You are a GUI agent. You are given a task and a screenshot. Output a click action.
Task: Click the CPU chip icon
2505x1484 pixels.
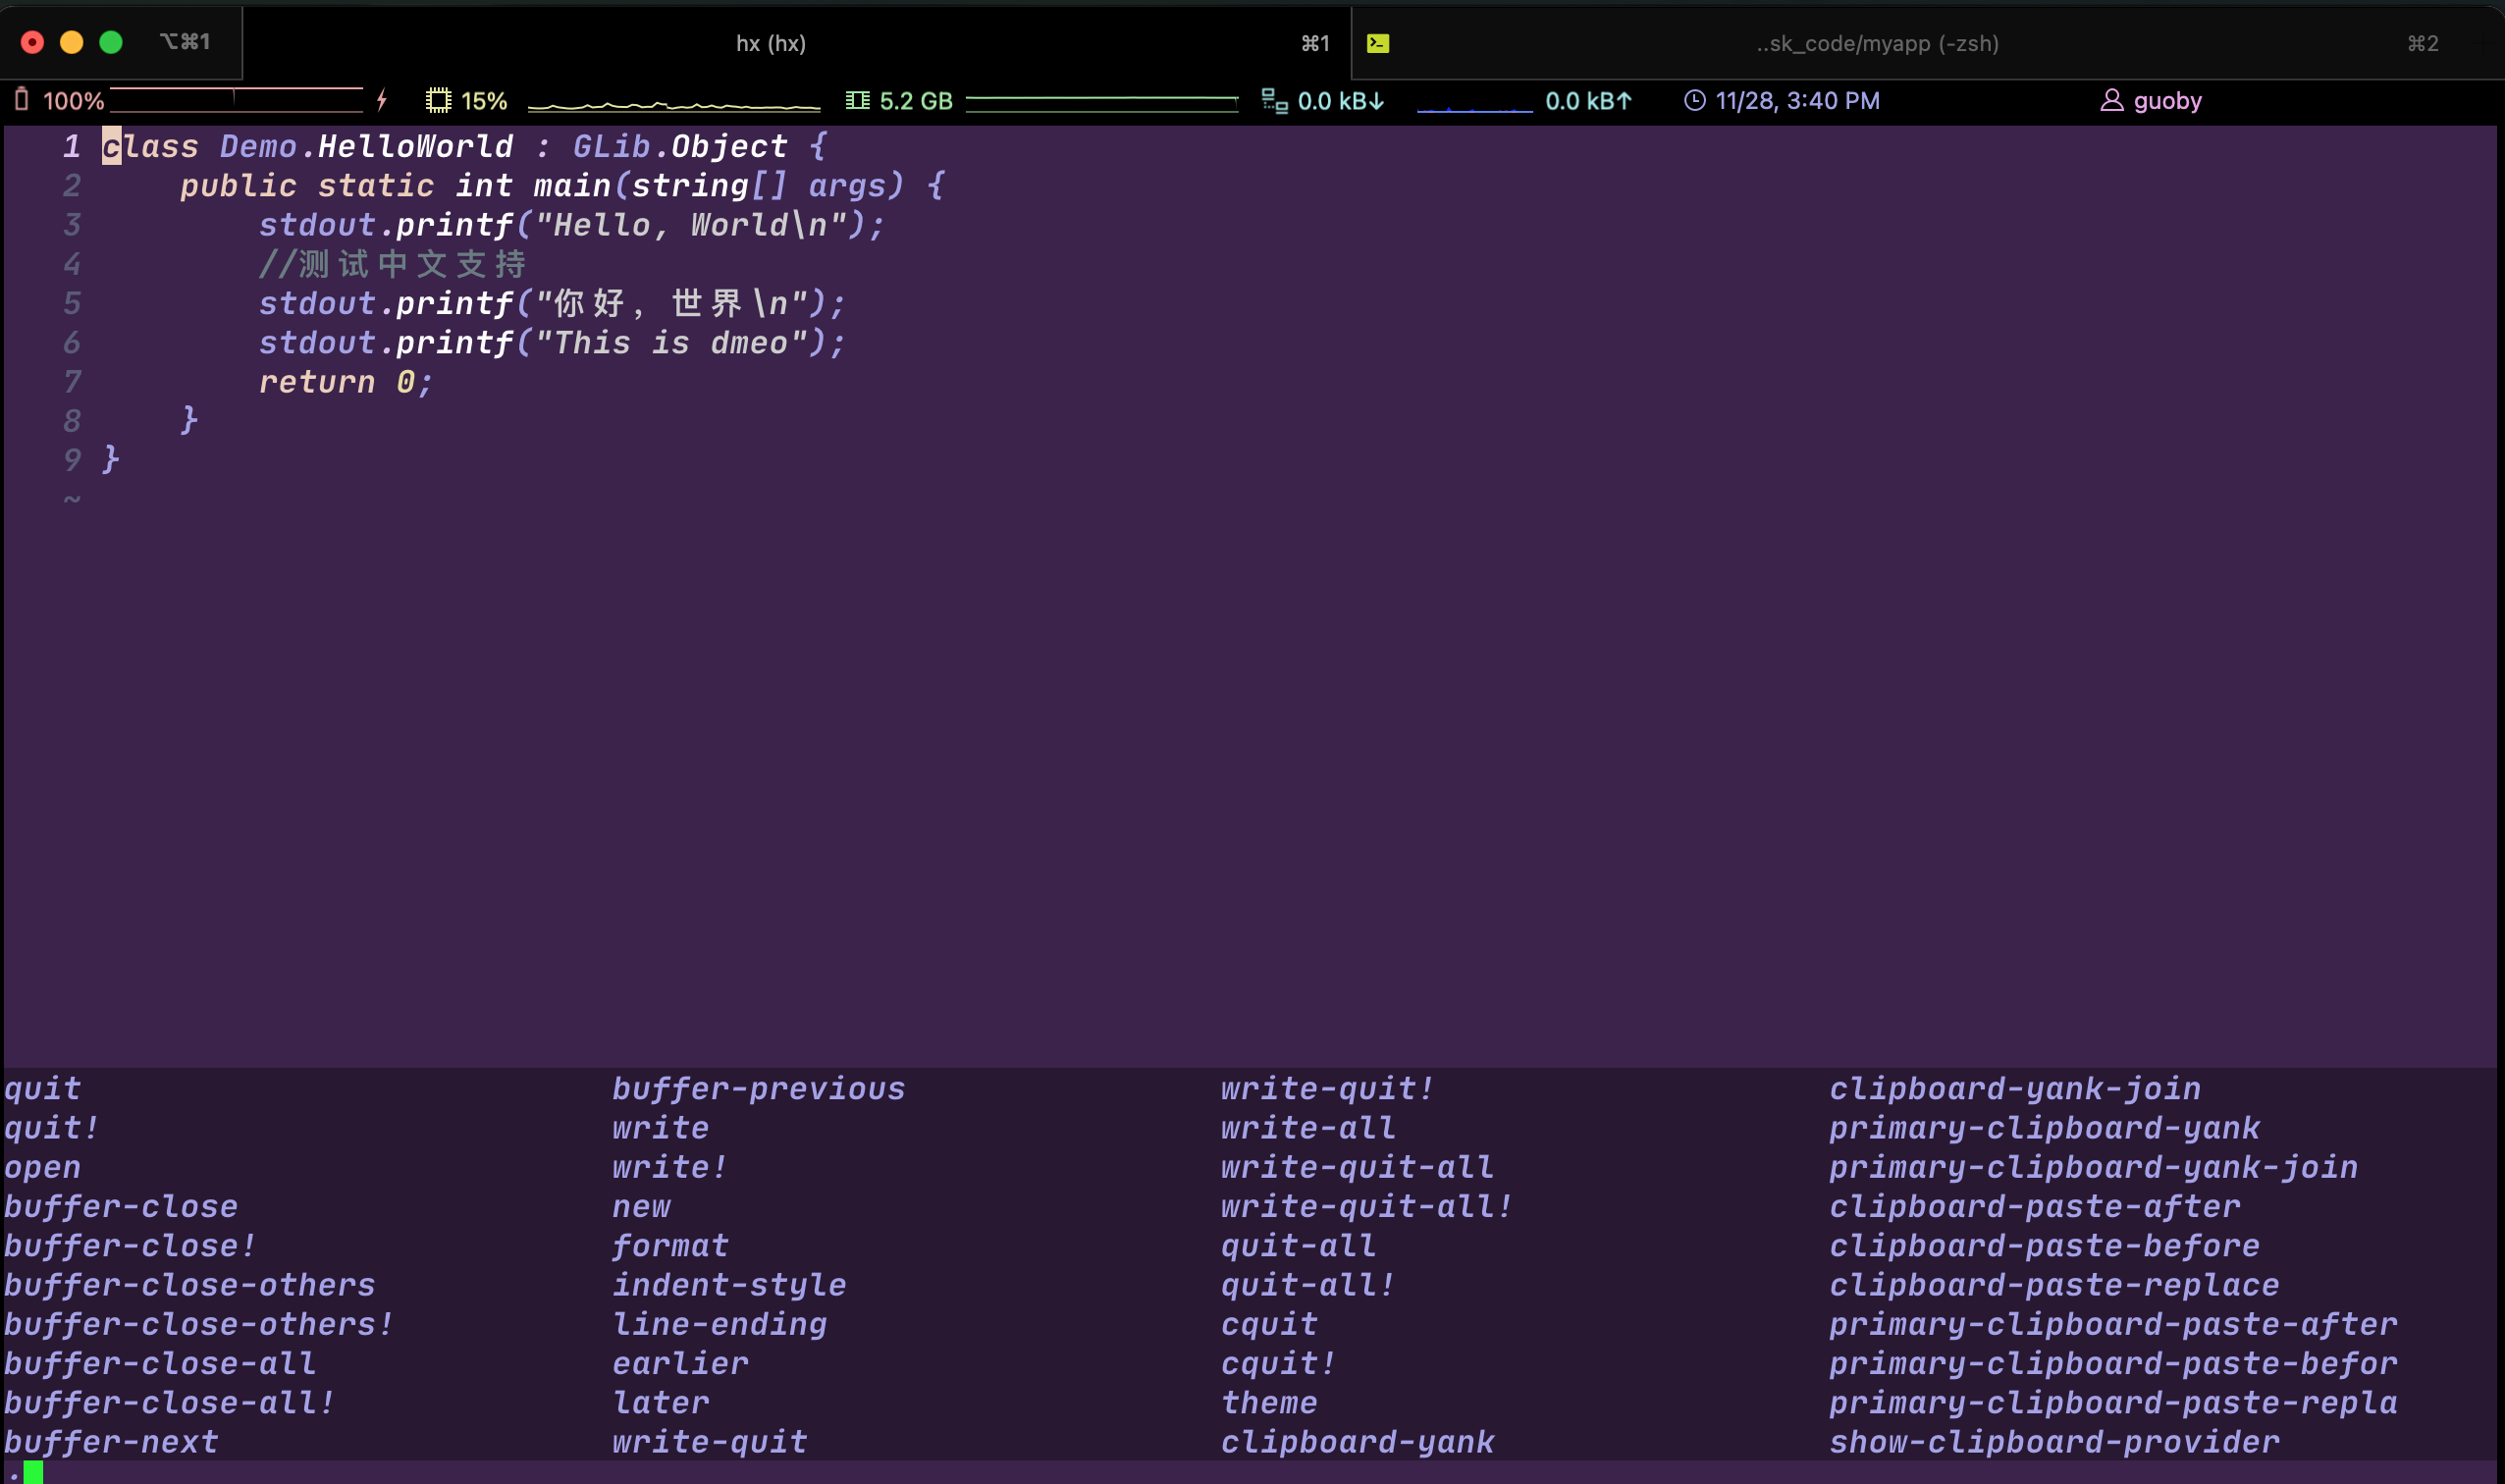click(x=438, y=100)
